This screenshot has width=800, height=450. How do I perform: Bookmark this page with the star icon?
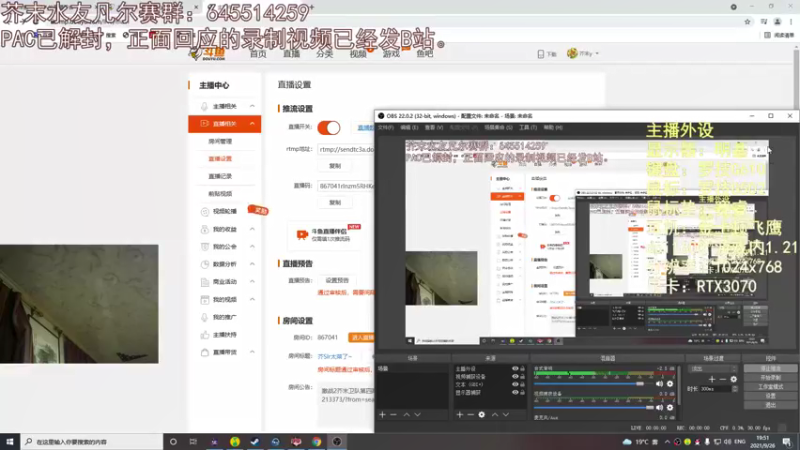(747, 21)
